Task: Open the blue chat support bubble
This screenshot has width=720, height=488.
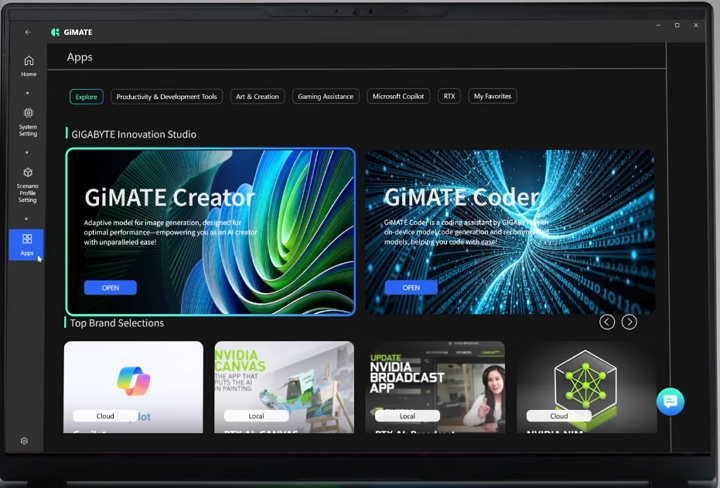Action: (669, 401)
